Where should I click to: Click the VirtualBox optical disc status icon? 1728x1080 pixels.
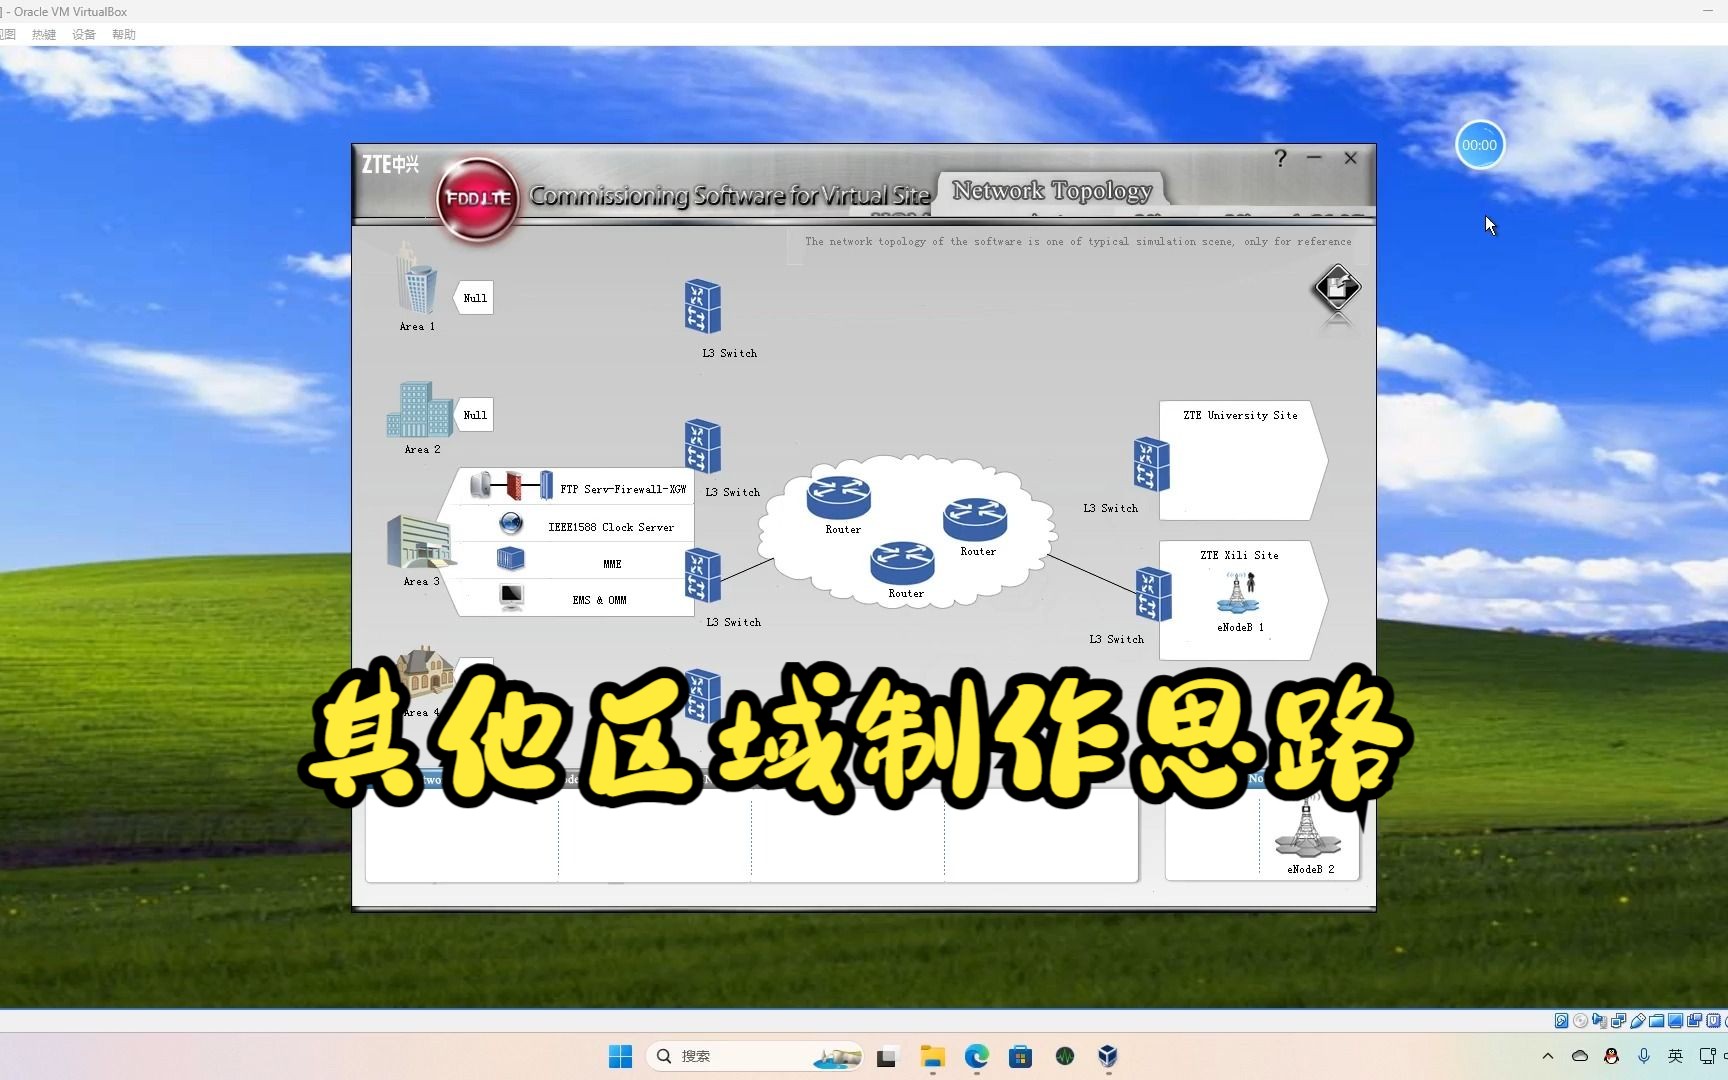point(1580,1020)
